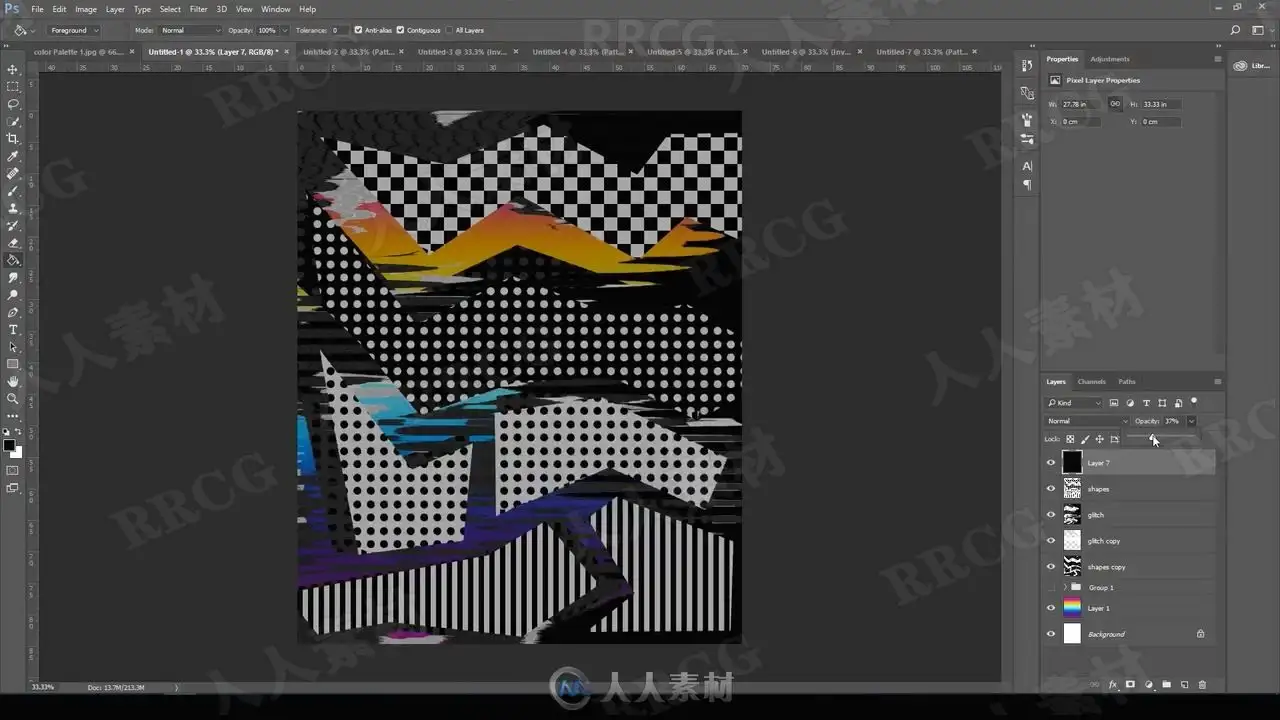Open the tool preset picker arrow

pyautogui.click(x=33, y=30)
